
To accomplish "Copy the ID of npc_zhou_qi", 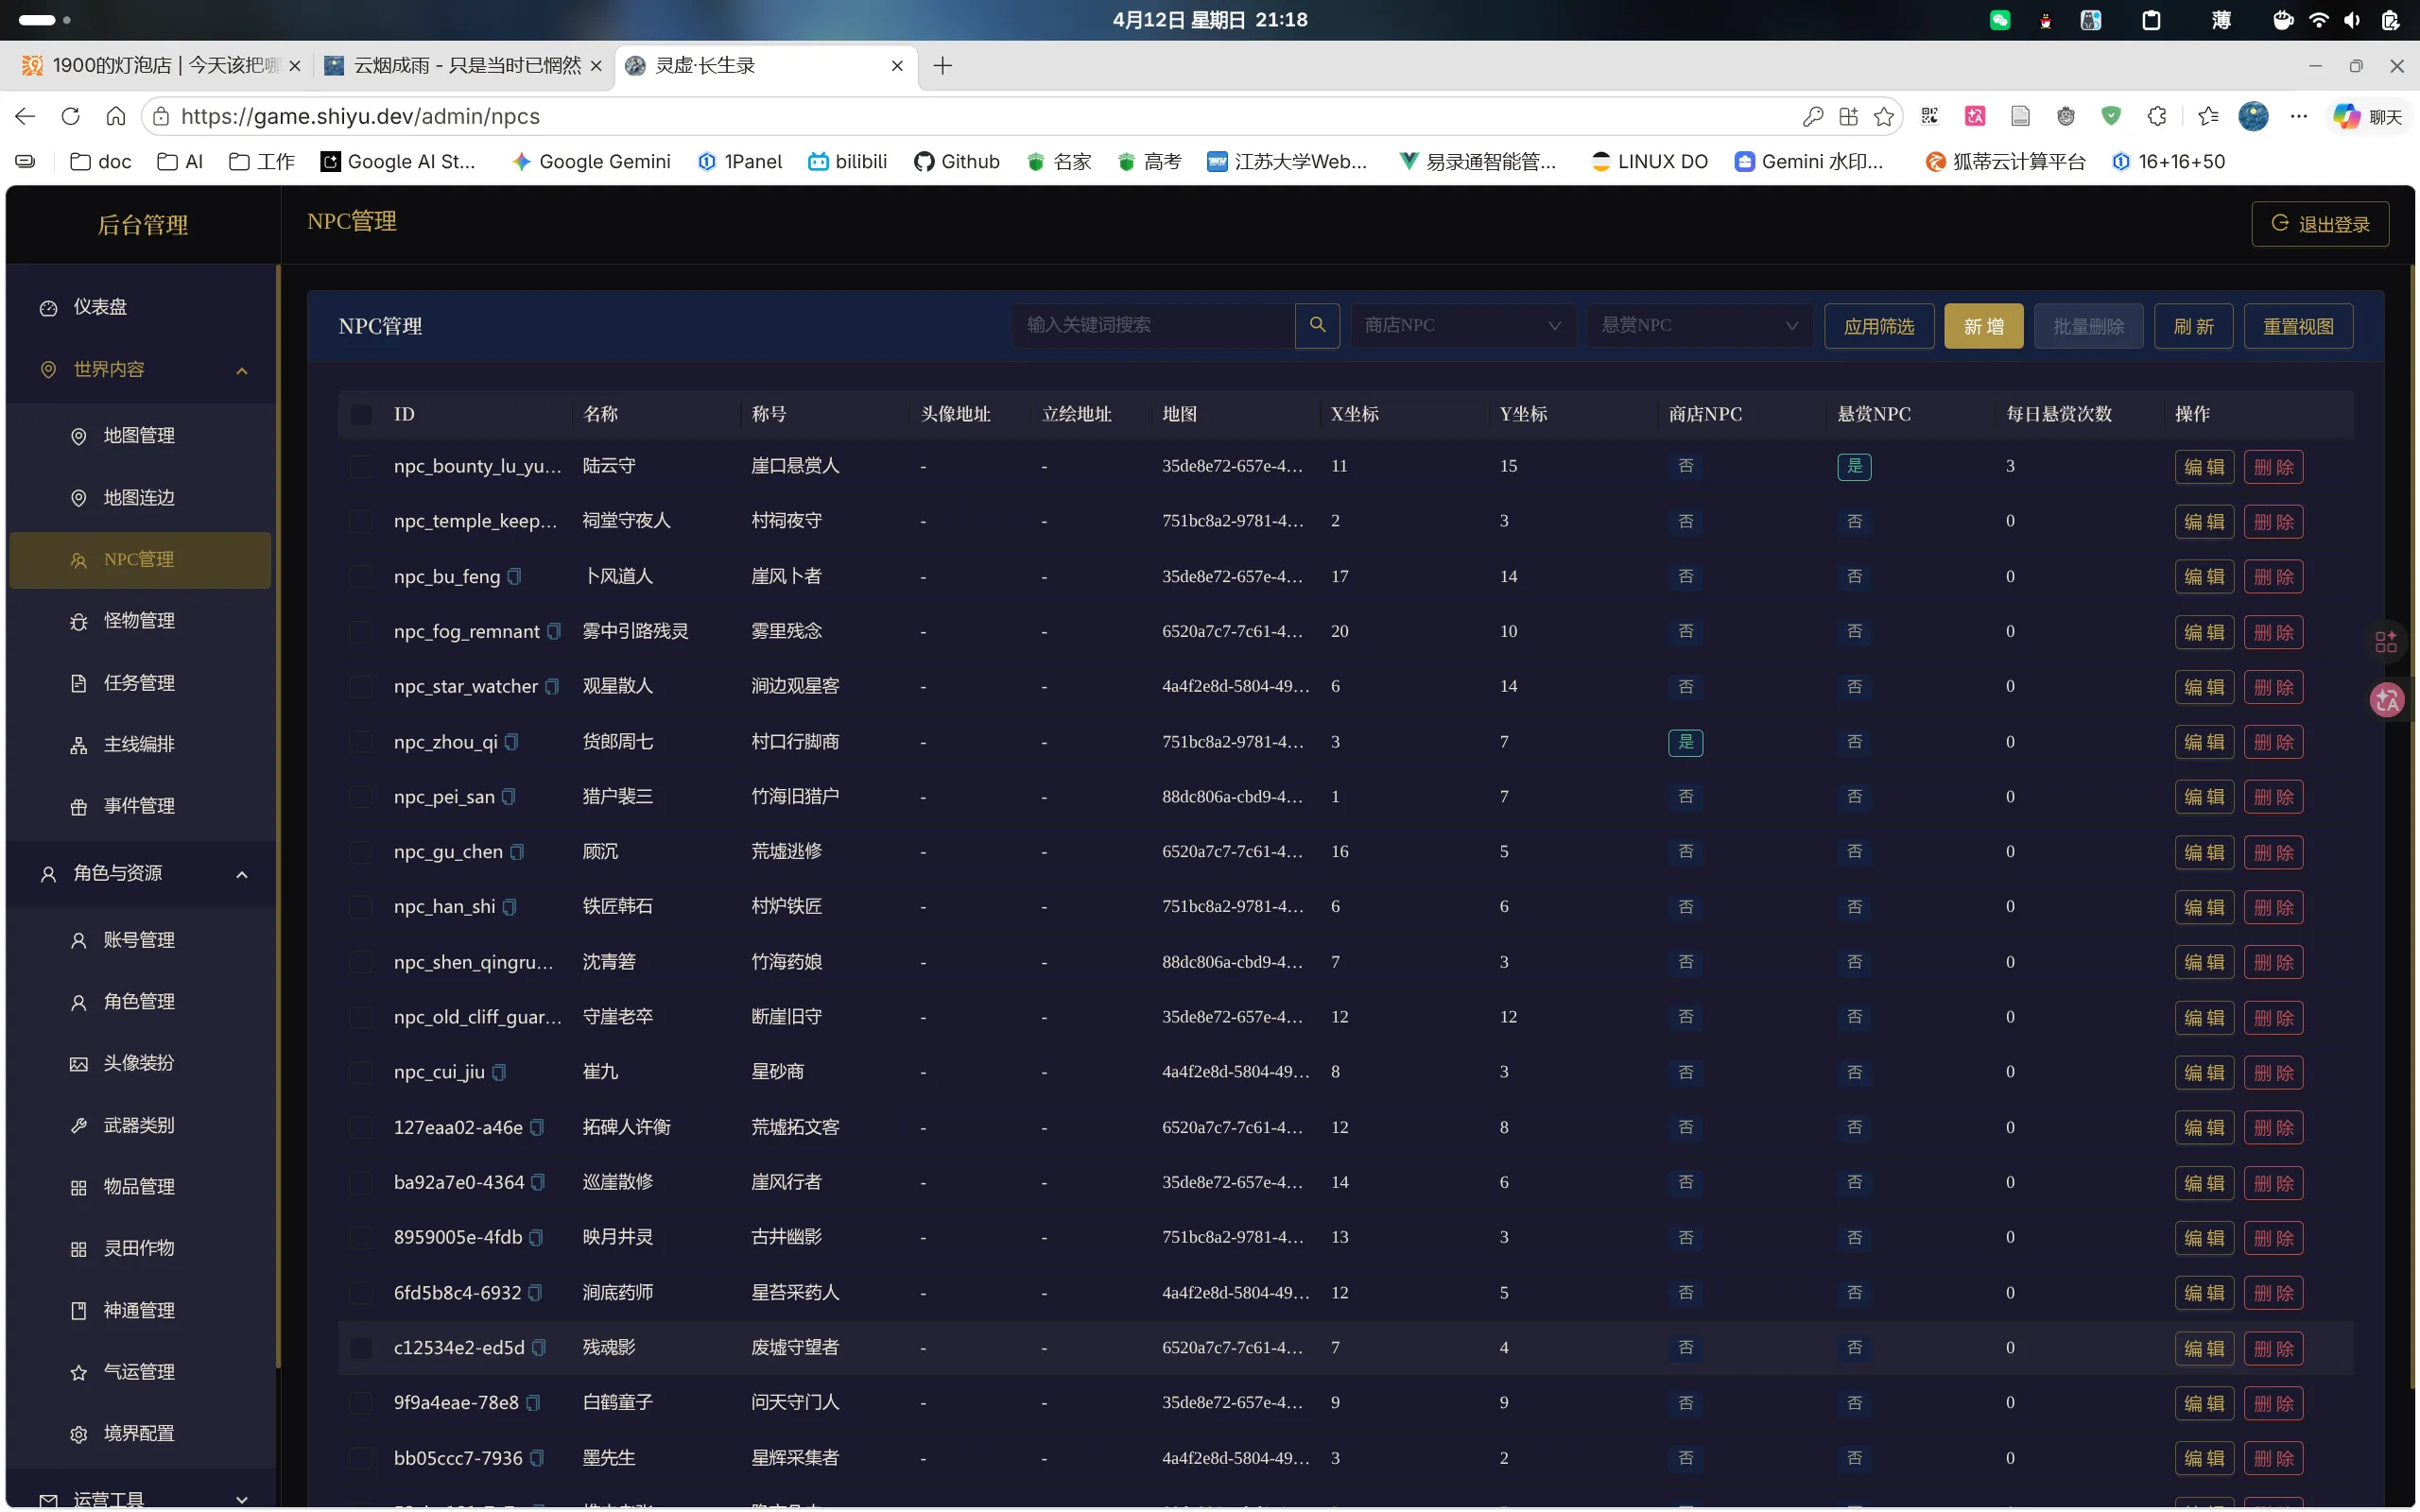I will pos(512,741).
